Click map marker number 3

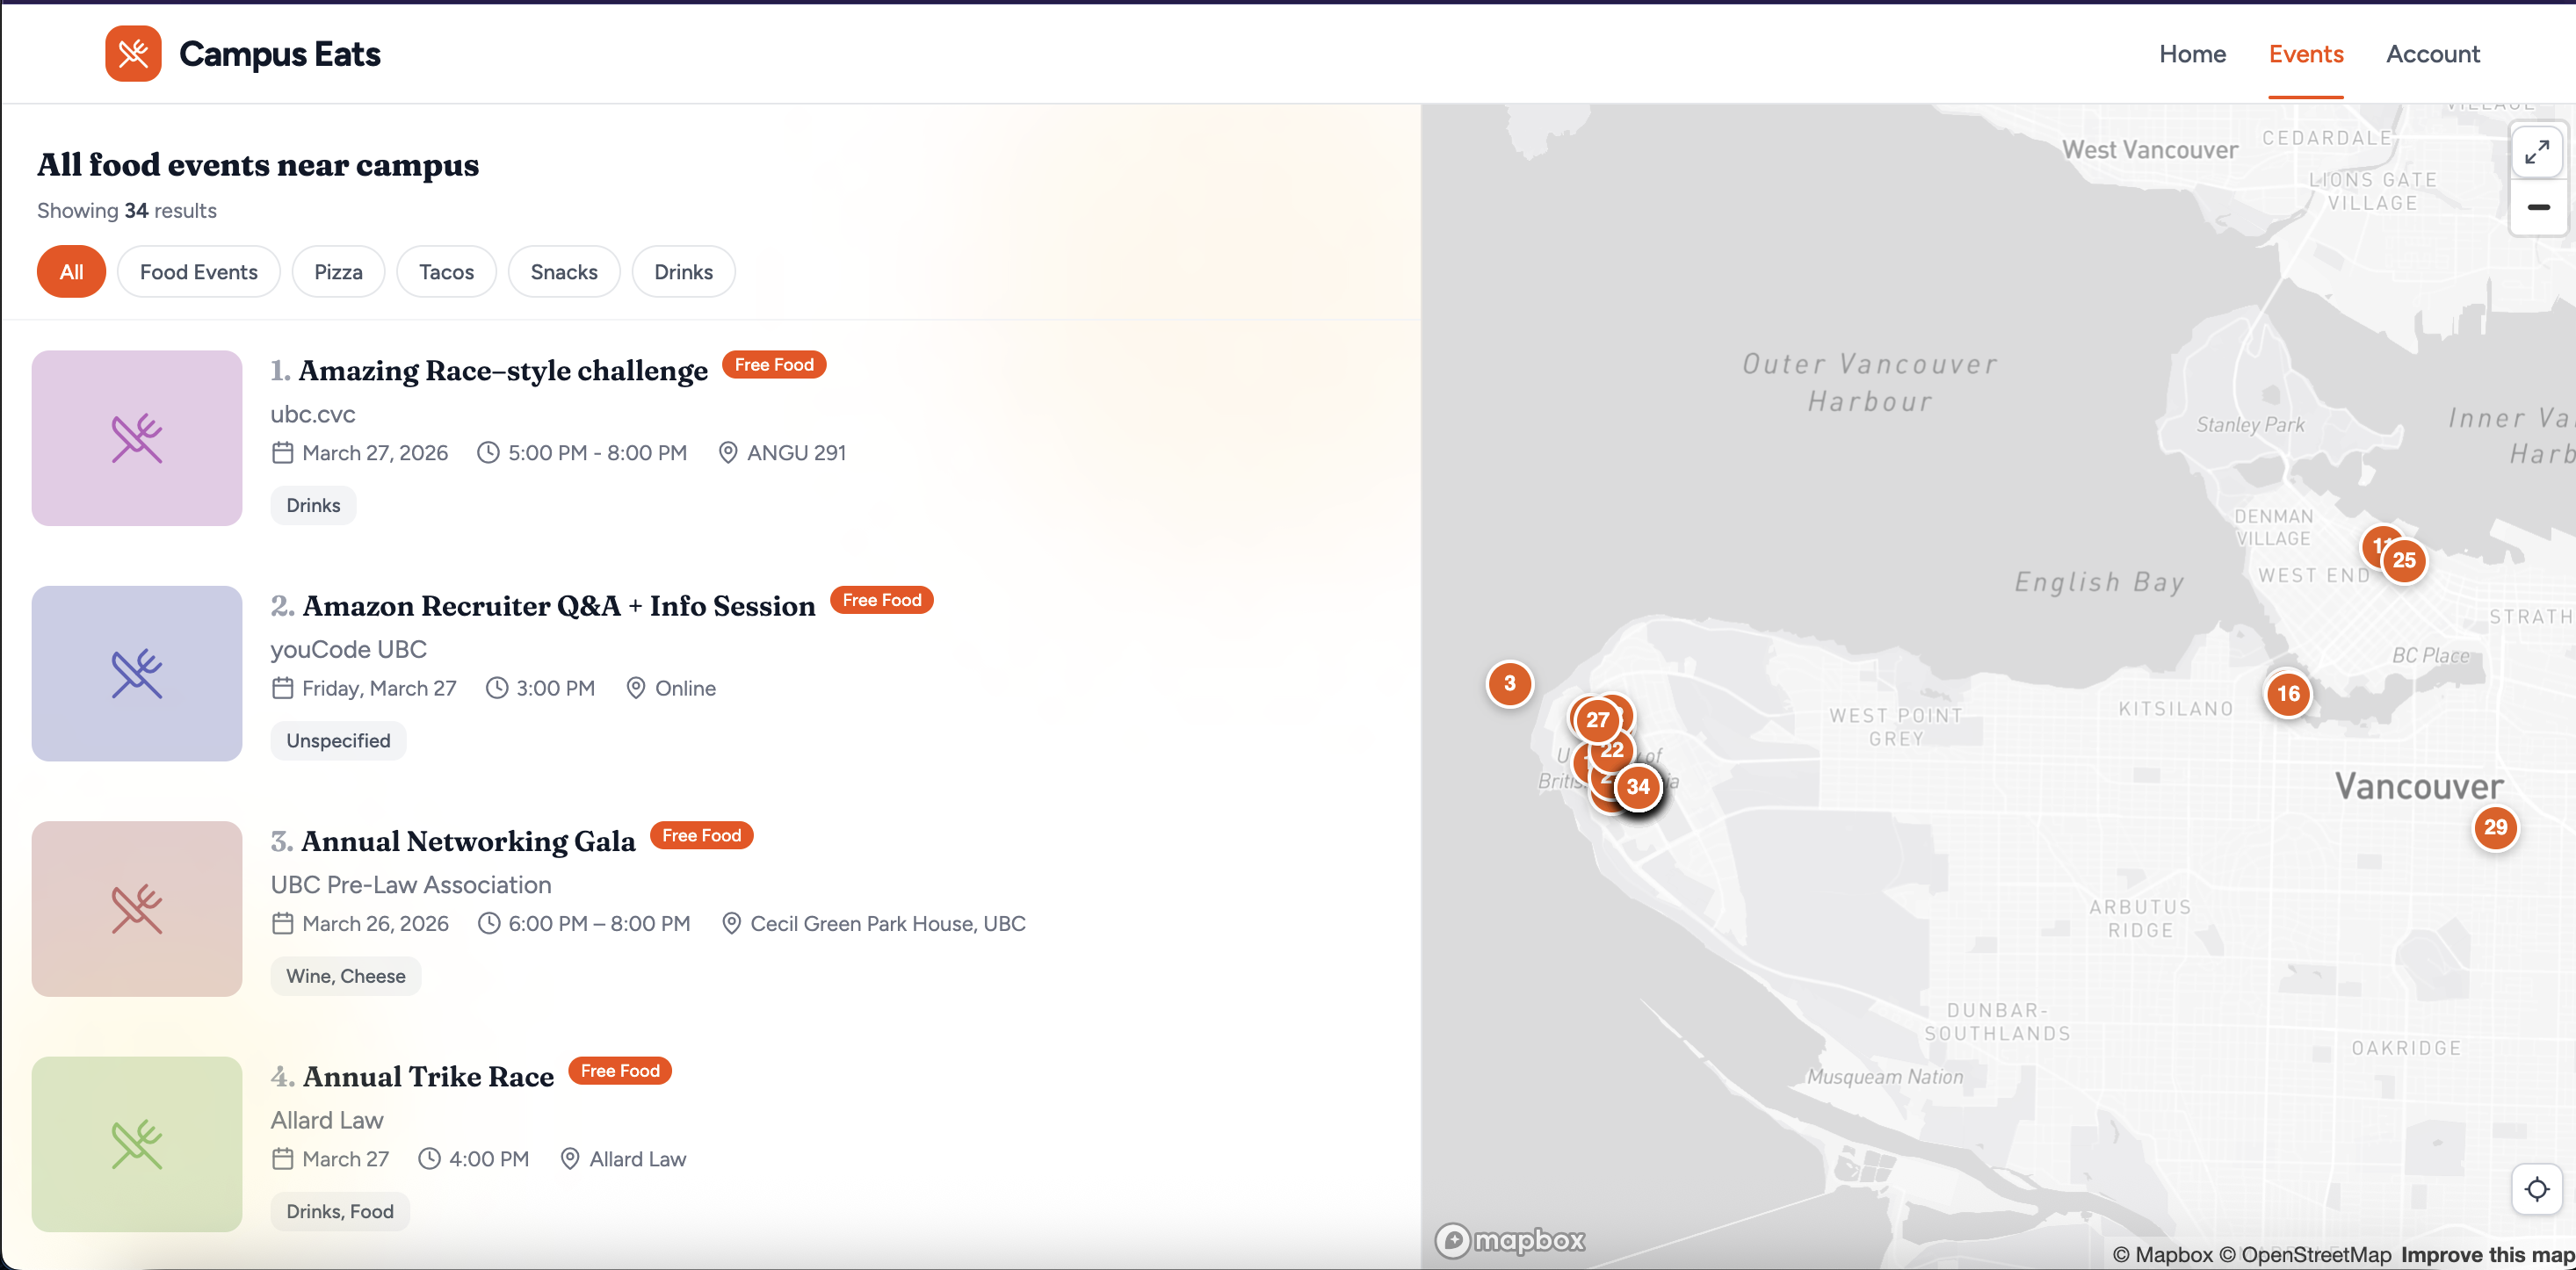pos(1509,683)
